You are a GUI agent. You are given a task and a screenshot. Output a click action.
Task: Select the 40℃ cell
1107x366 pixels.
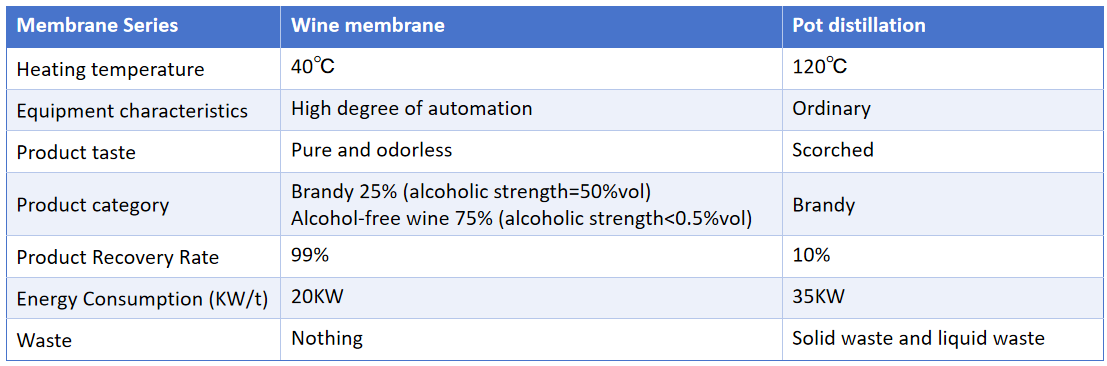coord(532,69)
